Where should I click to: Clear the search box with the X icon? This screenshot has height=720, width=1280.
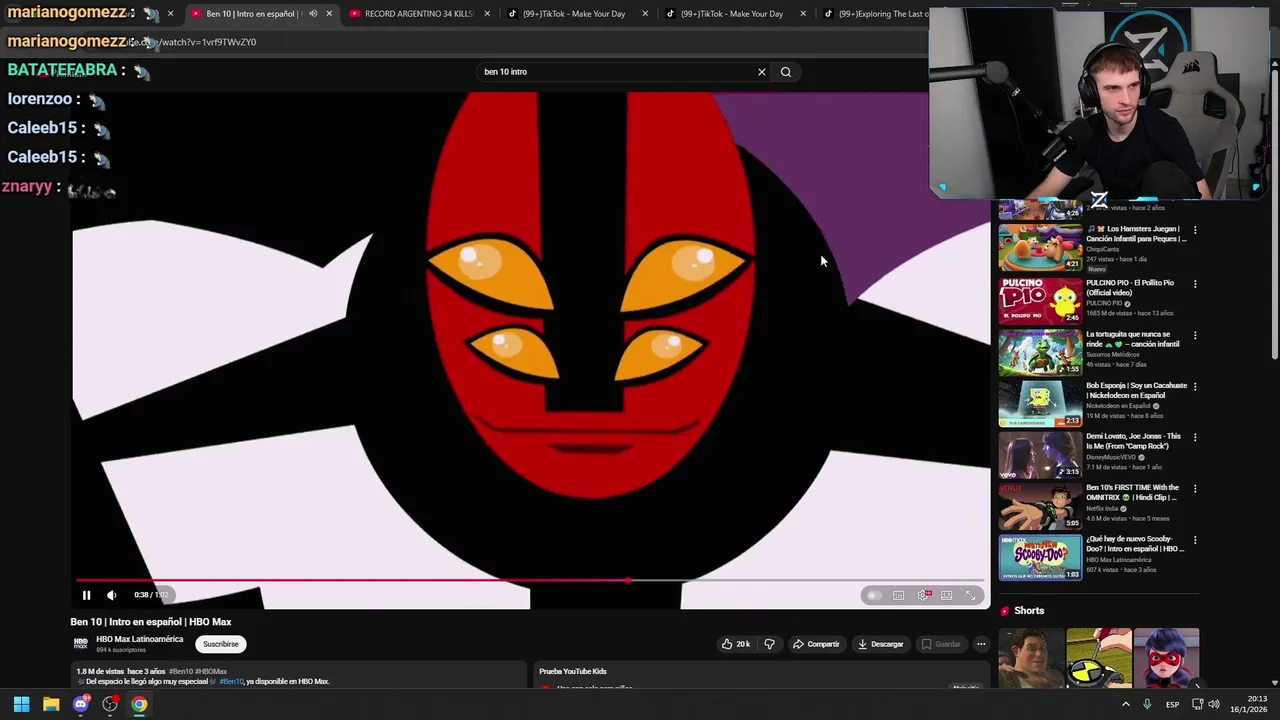click(x=762, y=72)
